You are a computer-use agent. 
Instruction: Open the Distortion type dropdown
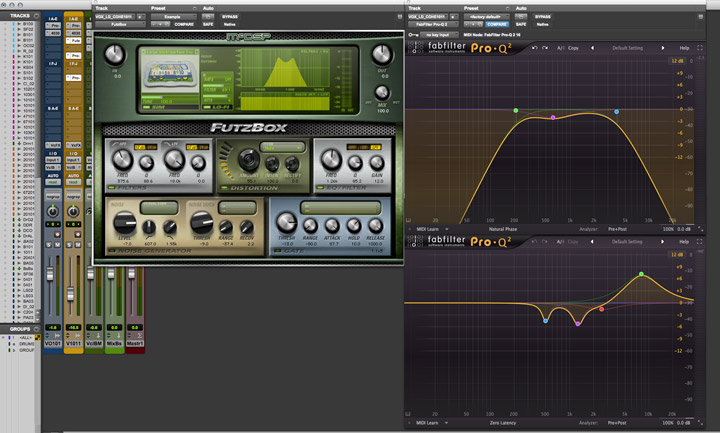click(282, 147)
